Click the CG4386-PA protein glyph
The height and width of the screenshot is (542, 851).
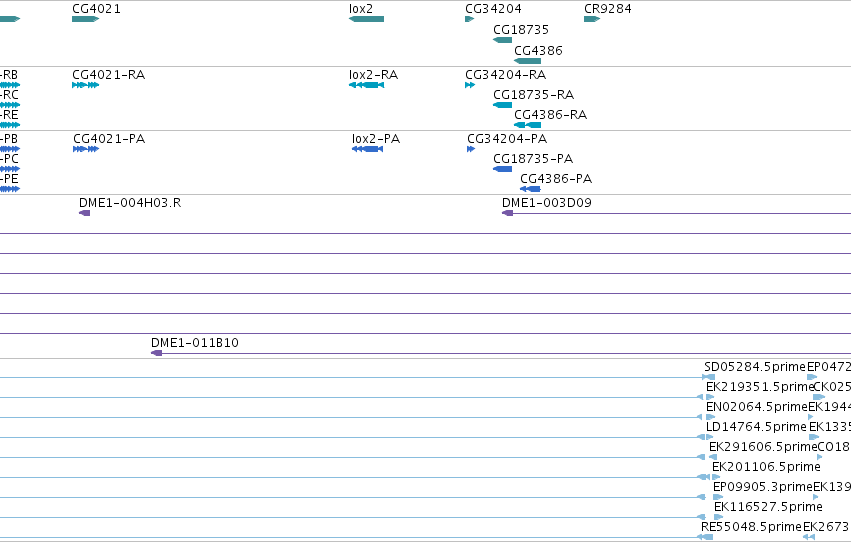pos(530,189)
